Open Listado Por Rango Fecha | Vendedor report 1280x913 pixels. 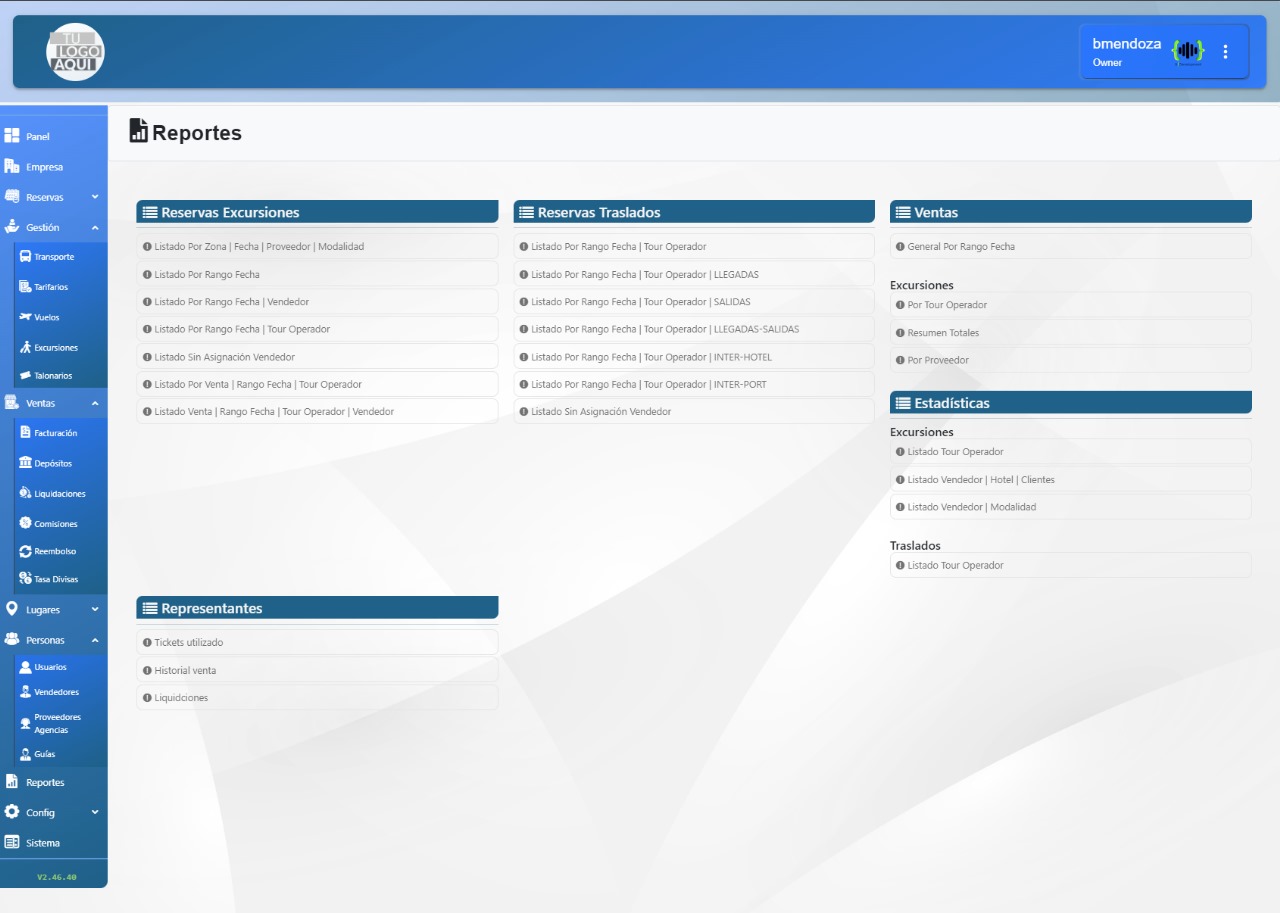(231, 302)
